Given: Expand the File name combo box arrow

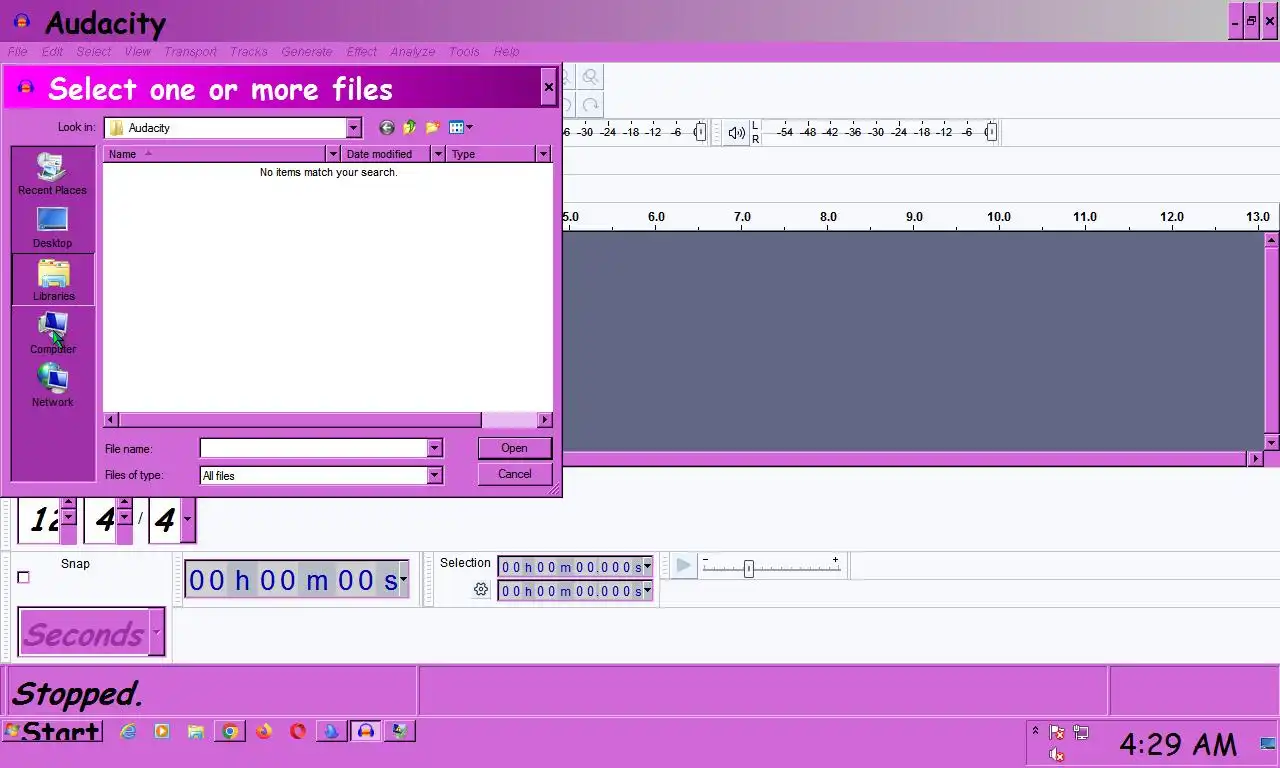Looking at the screenshot, I should point(435,448).
